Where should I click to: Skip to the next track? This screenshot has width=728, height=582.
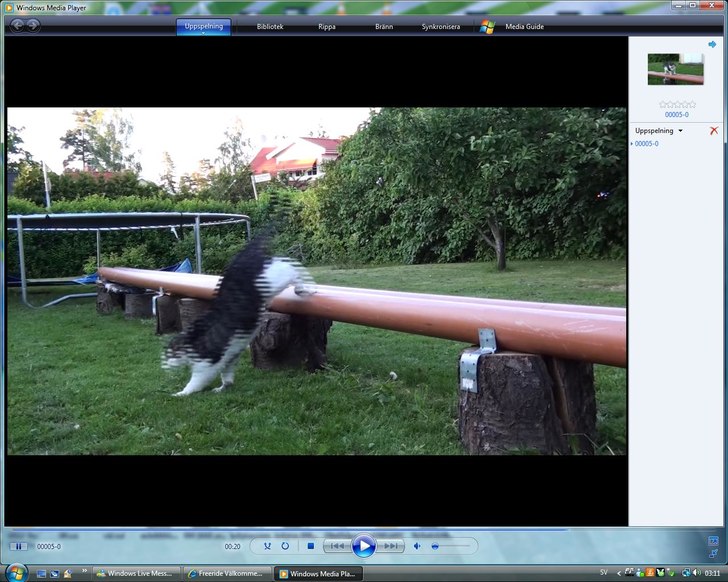391,546
